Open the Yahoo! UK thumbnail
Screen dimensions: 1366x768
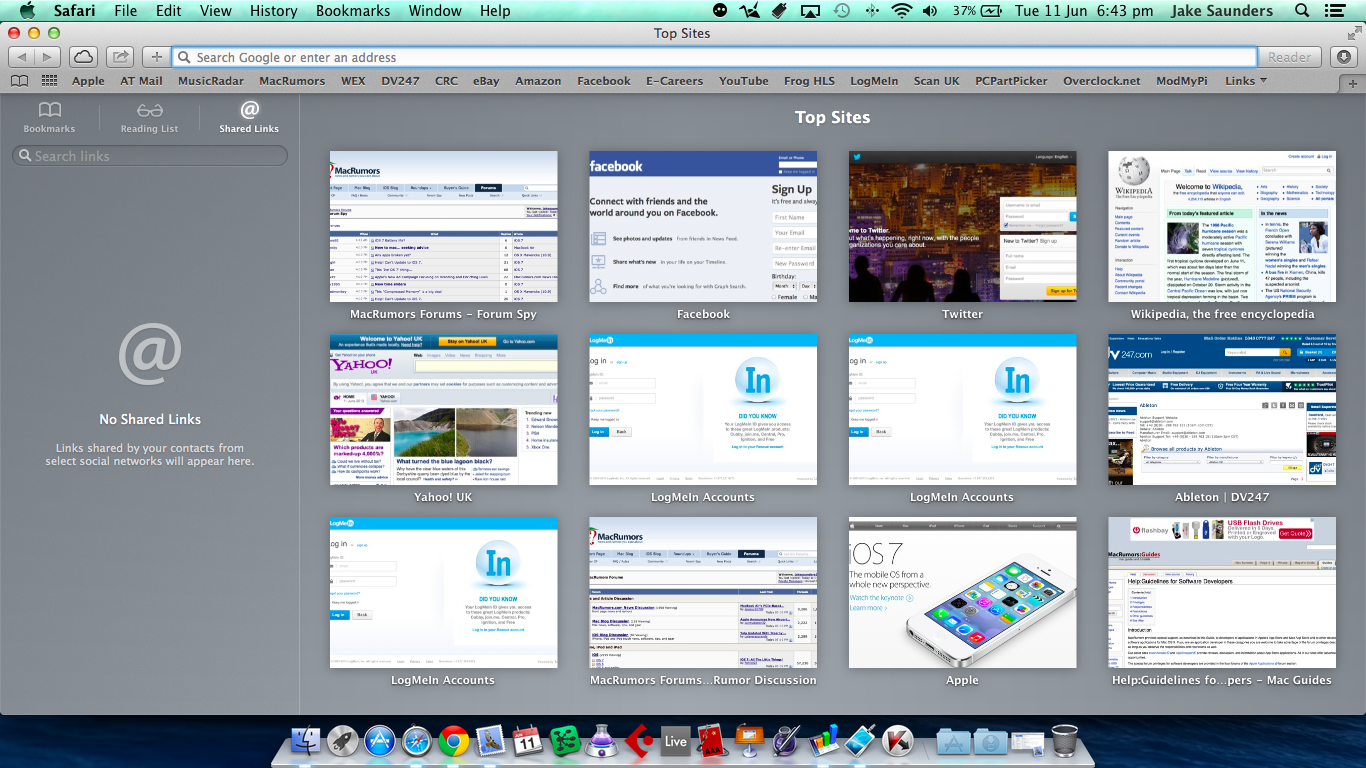tap(444, 410)
